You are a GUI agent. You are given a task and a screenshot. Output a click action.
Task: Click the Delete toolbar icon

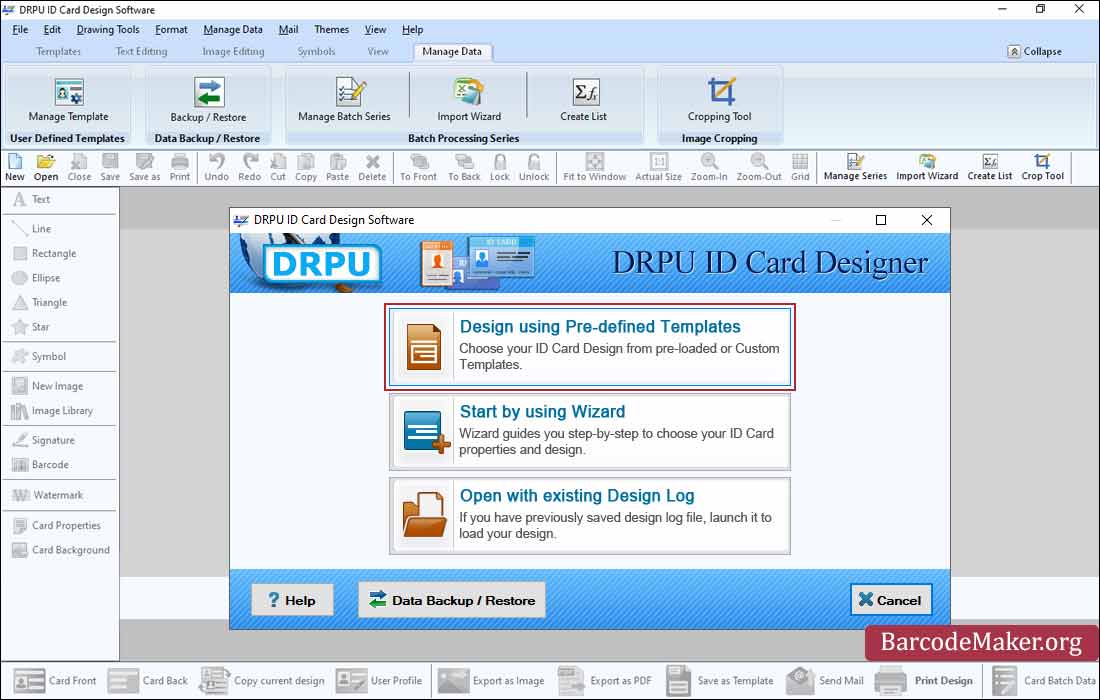pos(372,168)
